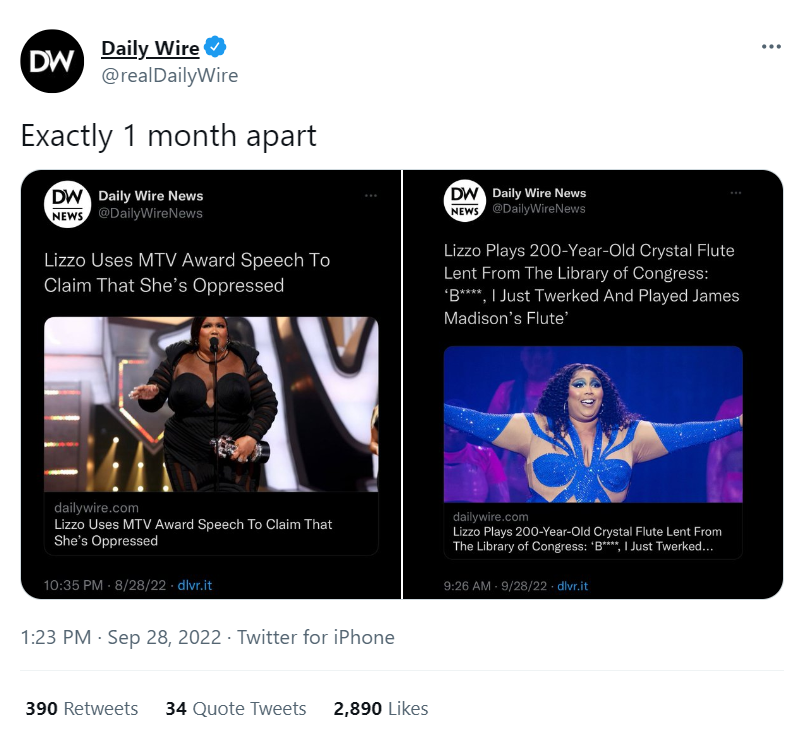Screen dimensions: 803x737
Task: View the 2,890 Likes list
Action: 381,708
